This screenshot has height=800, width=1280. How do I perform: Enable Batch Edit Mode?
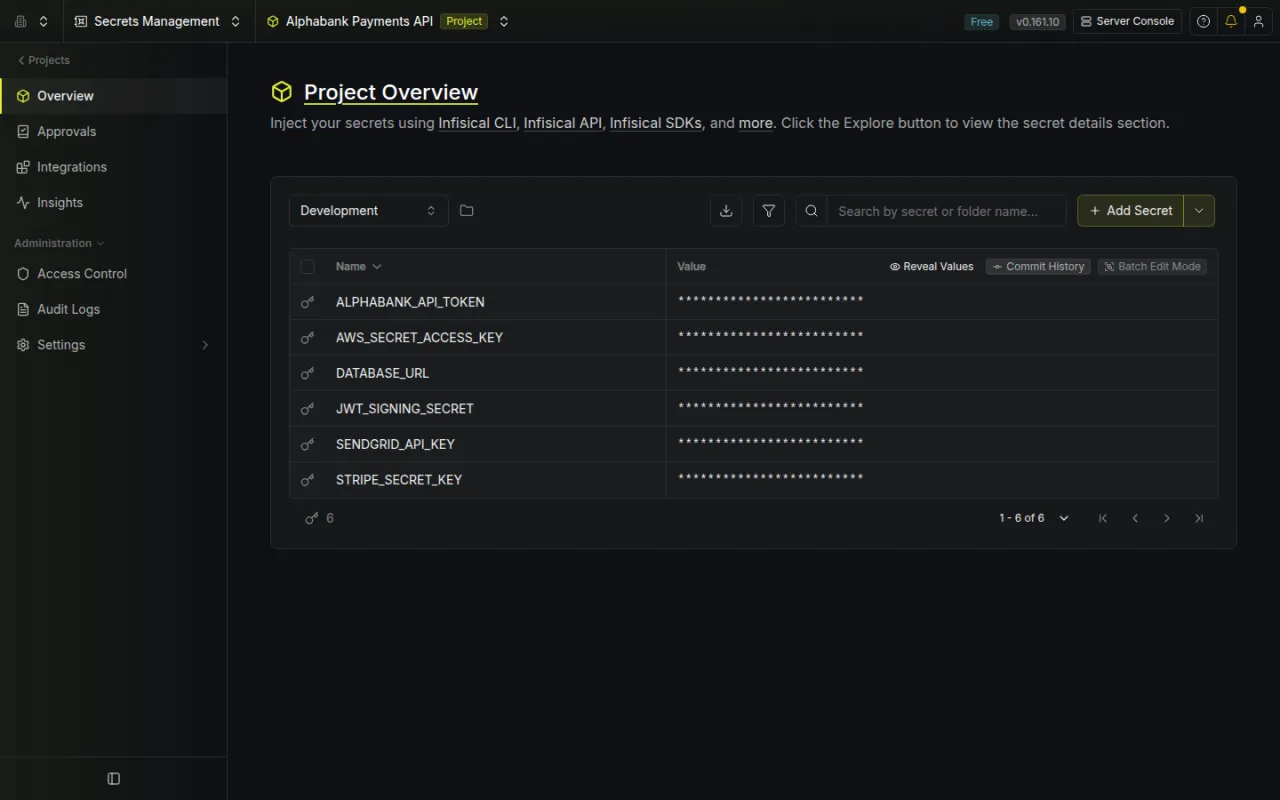pyautogui.click(x=1152, y=267)
